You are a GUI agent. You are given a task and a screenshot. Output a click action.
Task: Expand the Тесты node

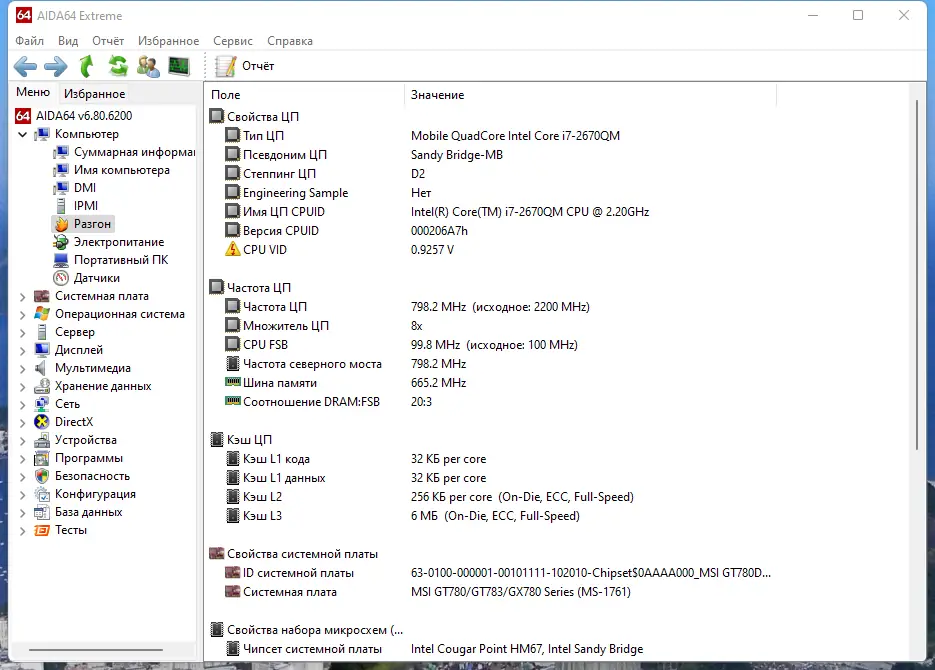tap(22, 531)
